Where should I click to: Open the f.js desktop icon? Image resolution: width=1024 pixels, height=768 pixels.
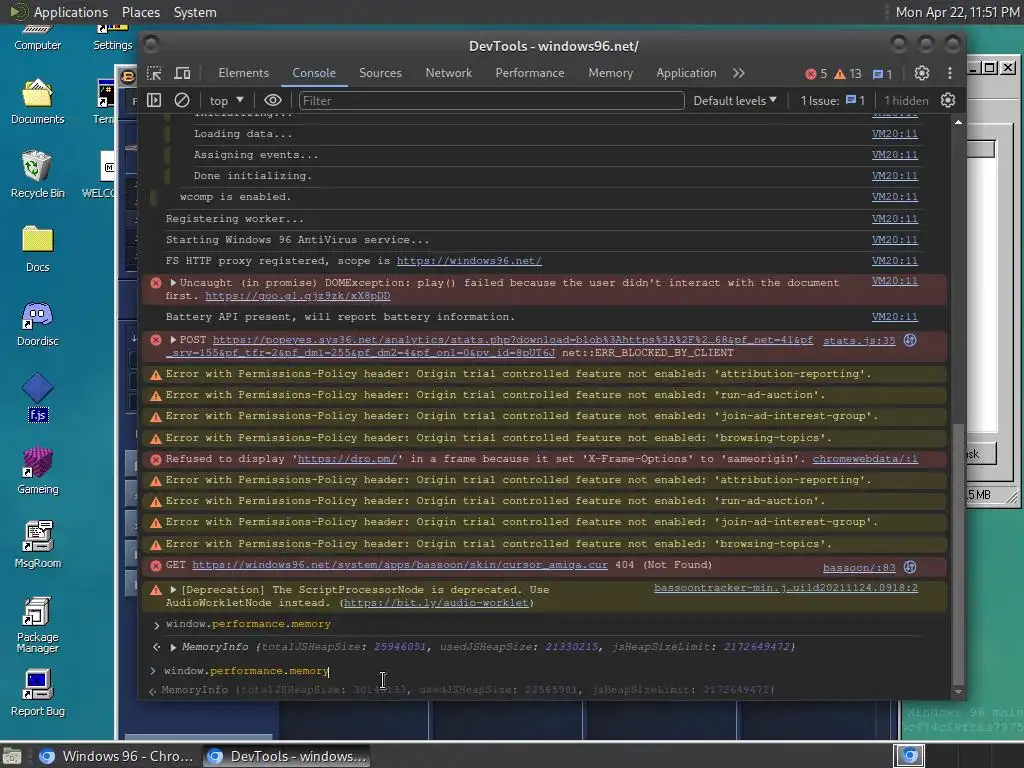click(x=37, y=397)
